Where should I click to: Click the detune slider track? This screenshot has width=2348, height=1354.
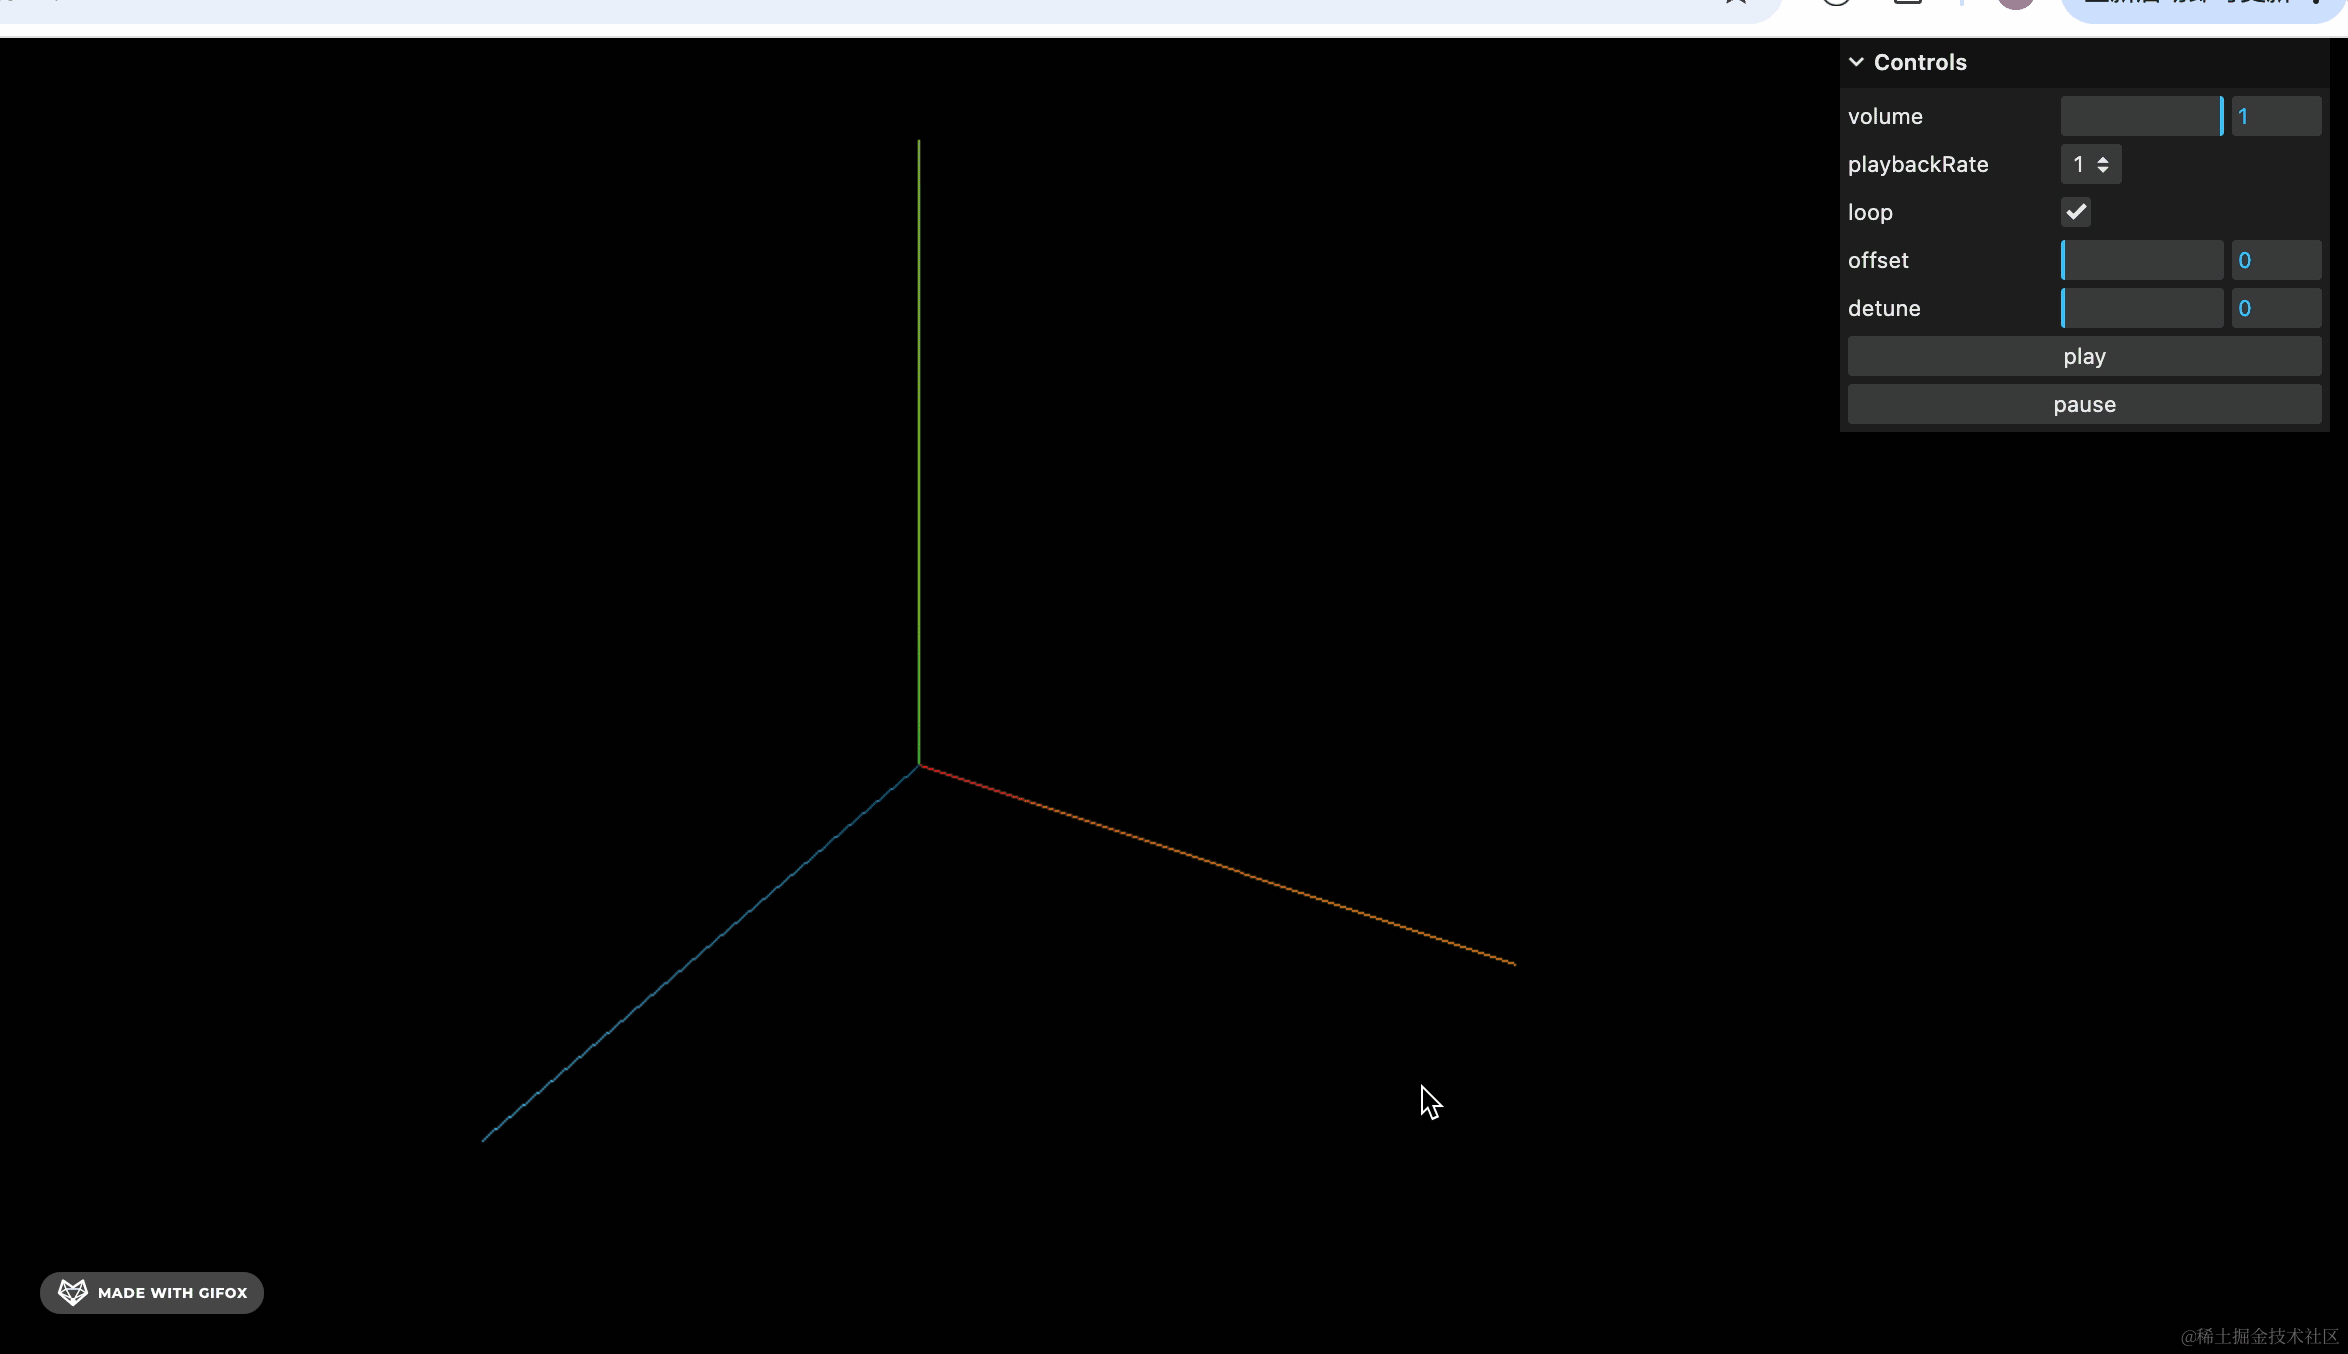2142,308
